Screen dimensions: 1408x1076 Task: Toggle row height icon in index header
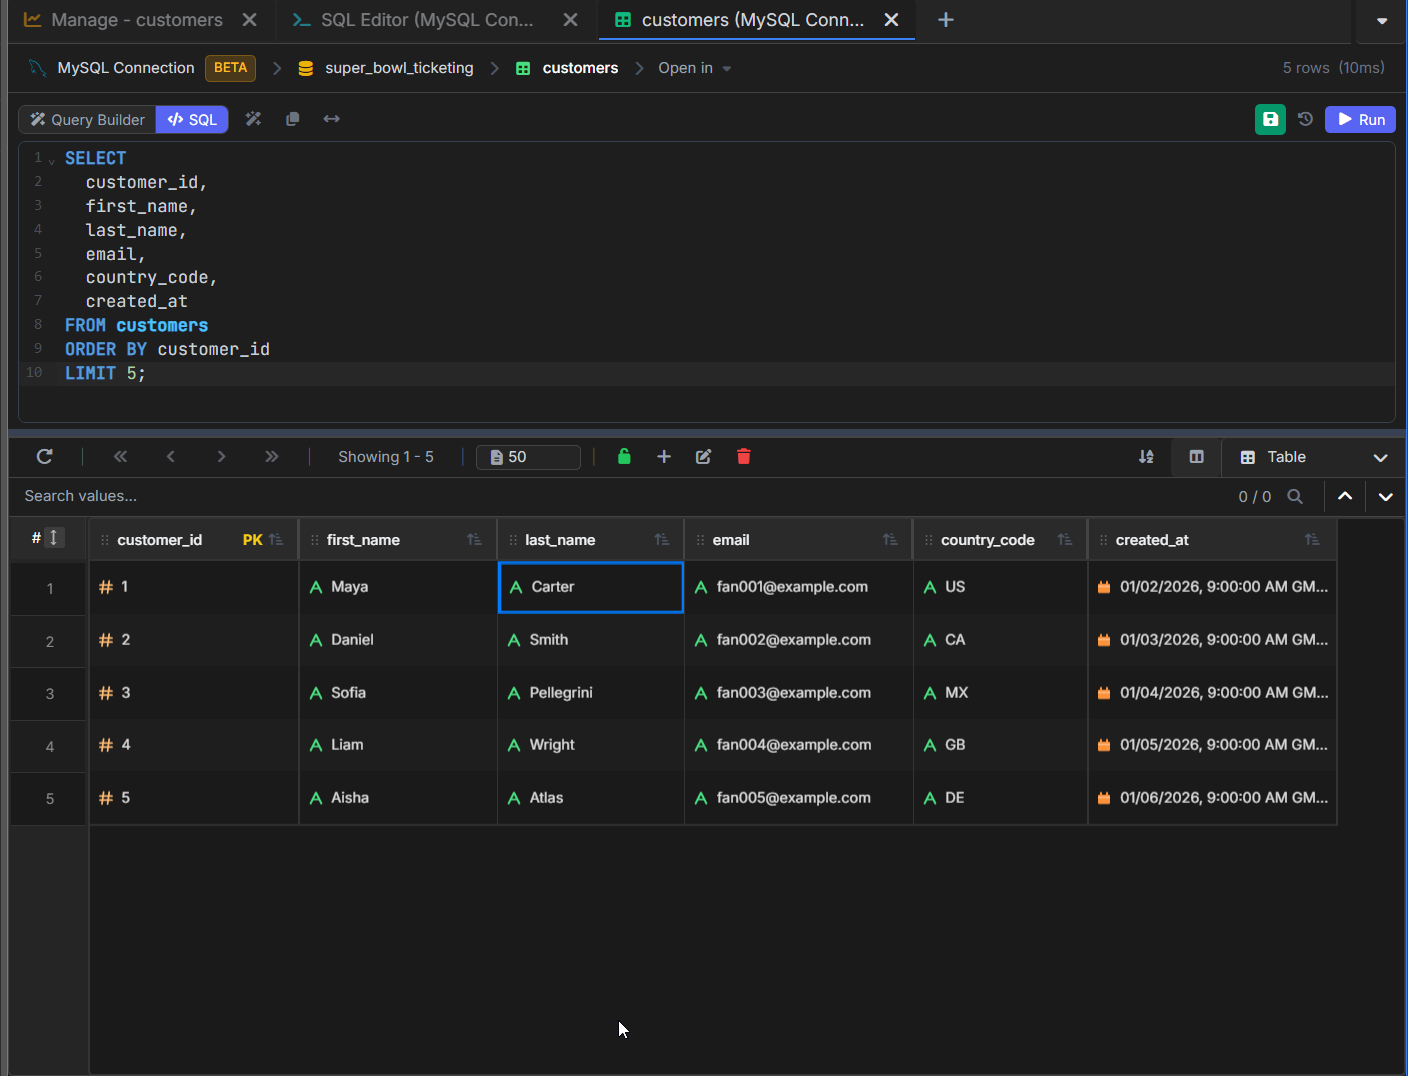point(54,538)
